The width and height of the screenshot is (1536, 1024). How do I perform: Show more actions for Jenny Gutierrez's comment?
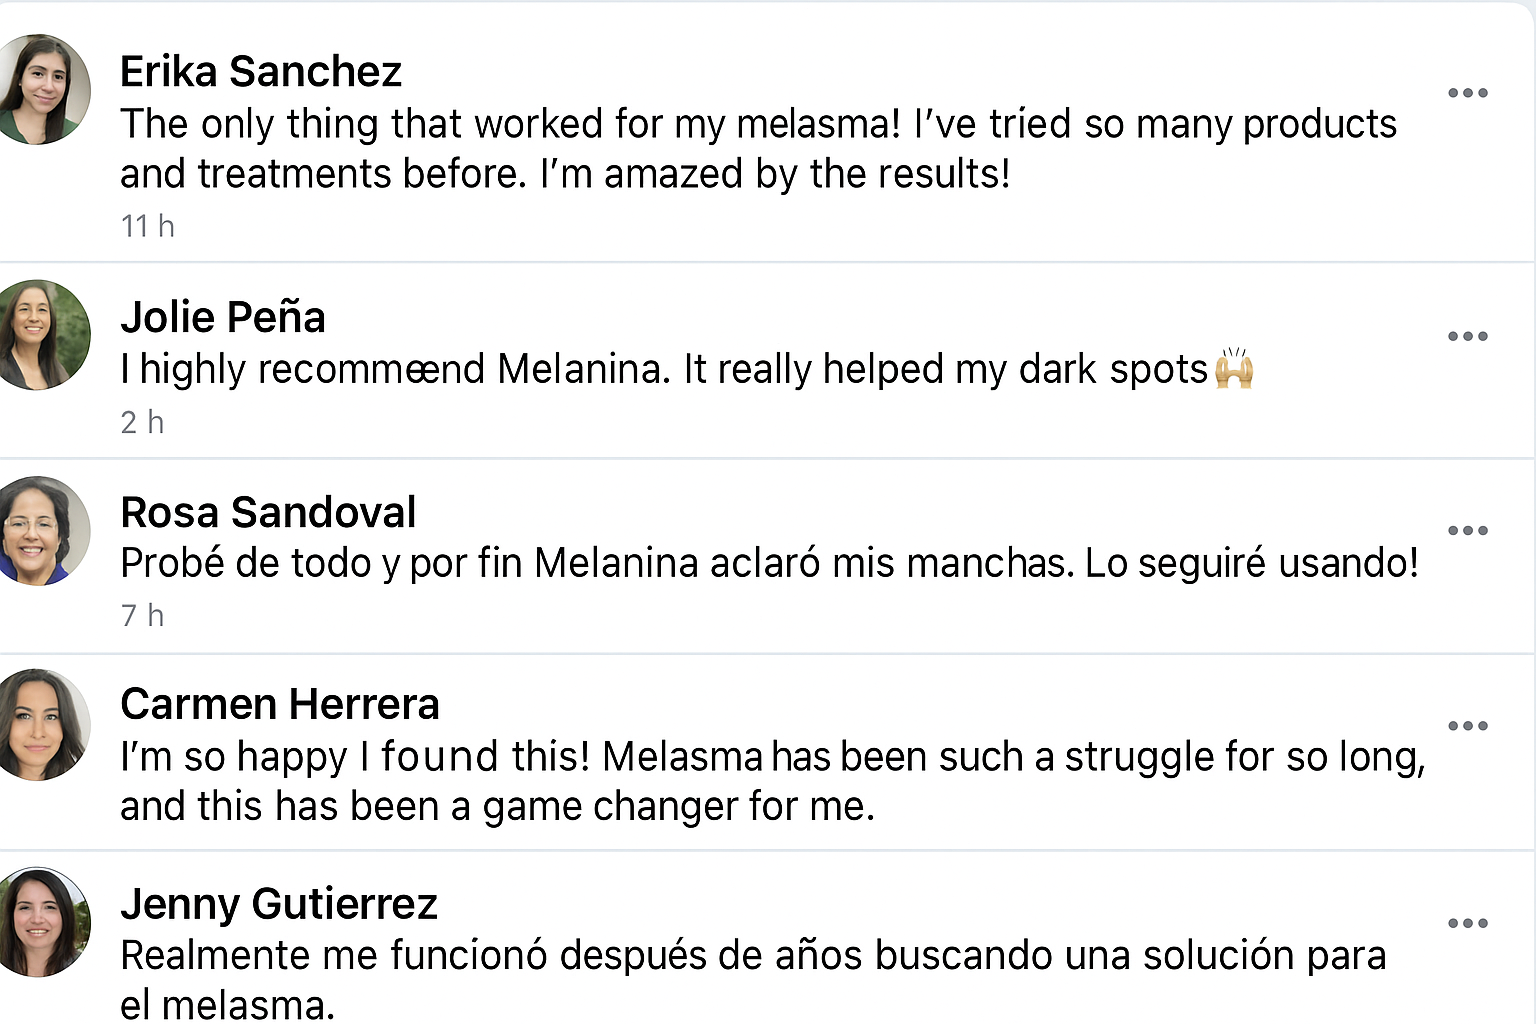coord(1467,923)
